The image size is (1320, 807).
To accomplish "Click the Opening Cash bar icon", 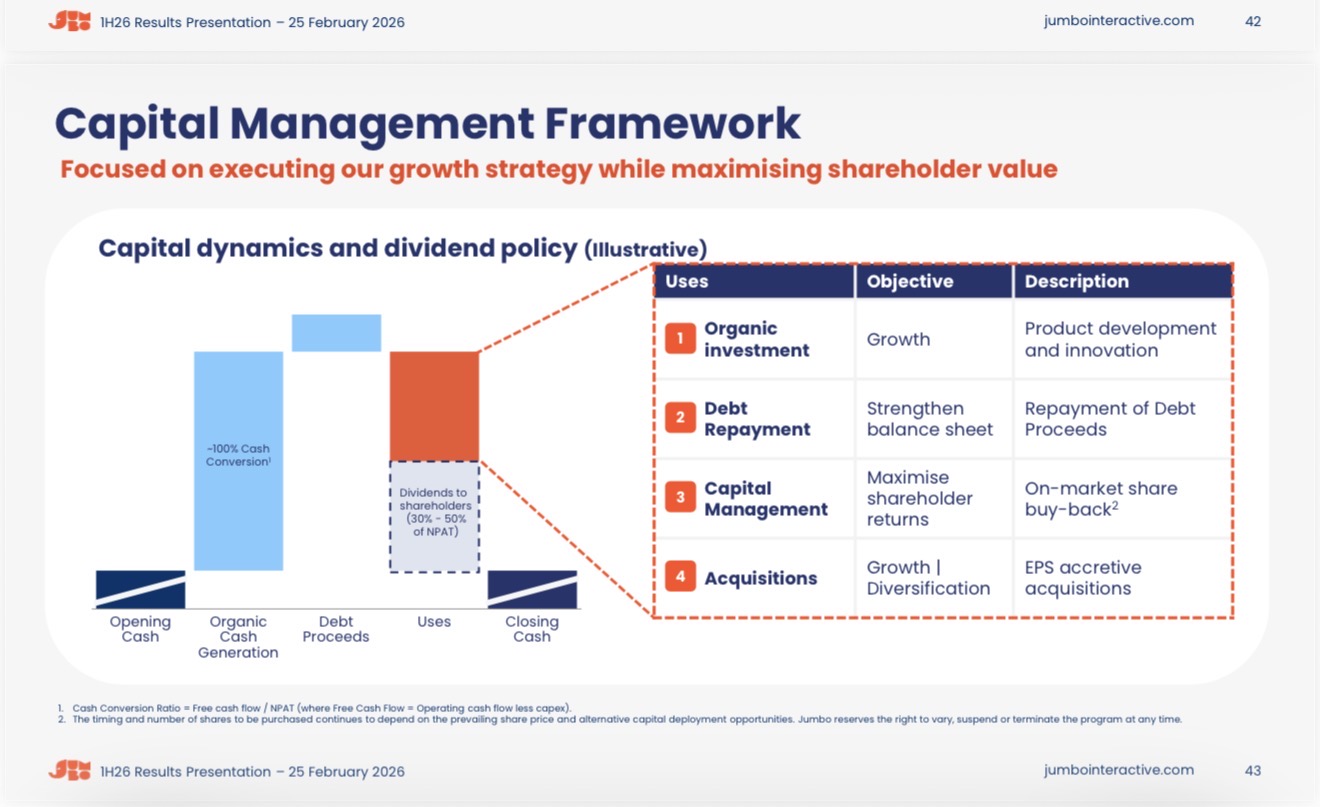I will [x=140, y=589].
